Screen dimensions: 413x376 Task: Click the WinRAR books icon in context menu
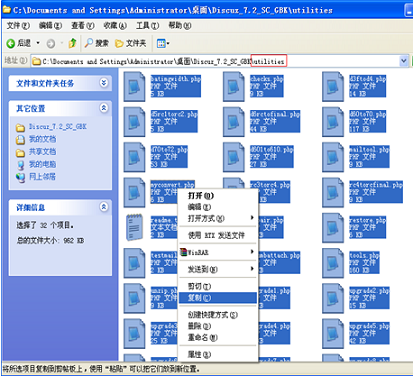[184, 252]
